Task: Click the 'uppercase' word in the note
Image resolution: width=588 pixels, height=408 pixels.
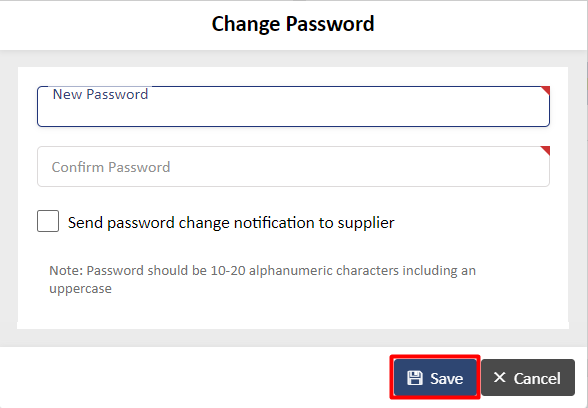Action: 80,289
